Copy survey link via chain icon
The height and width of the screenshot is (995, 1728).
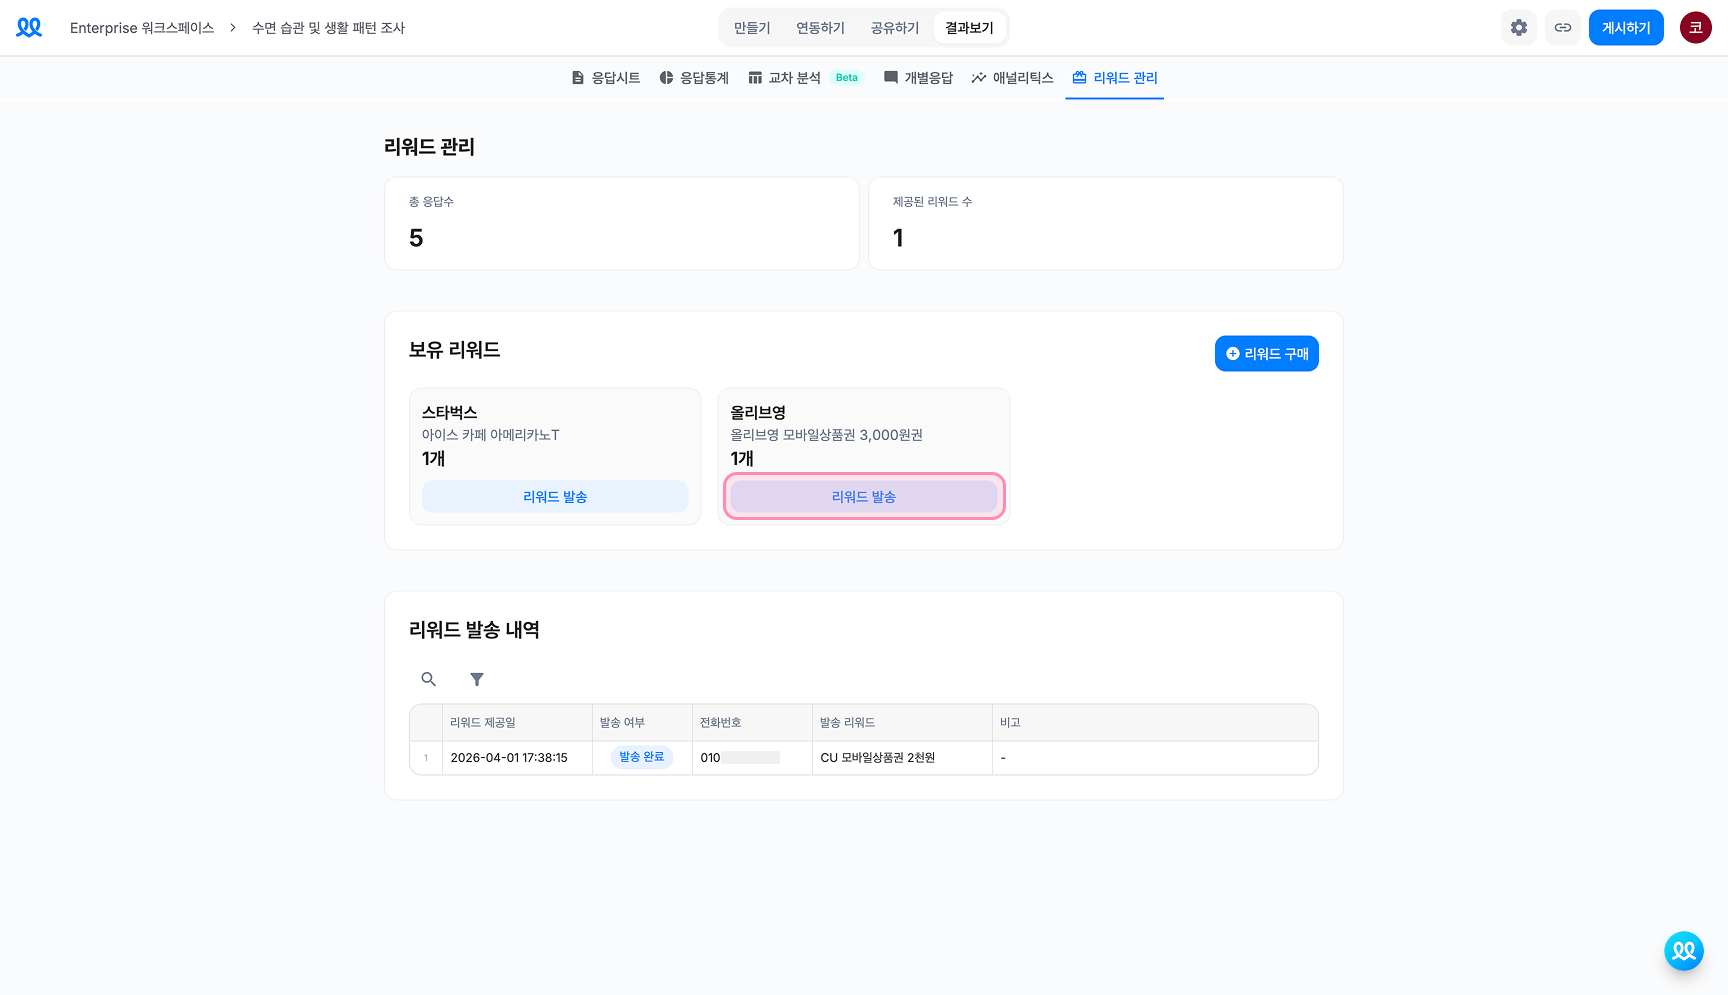(x=1562, y=28)
